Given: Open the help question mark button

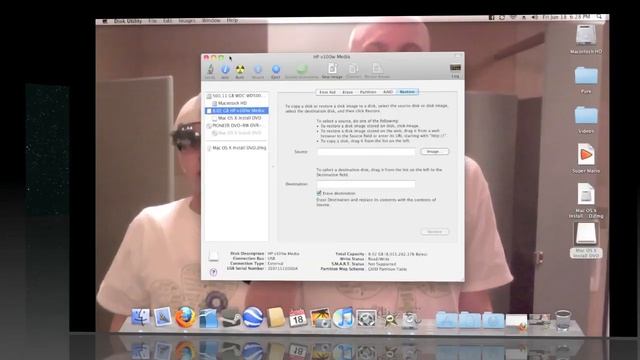Looking at the screenshot, I should [213, 272].
